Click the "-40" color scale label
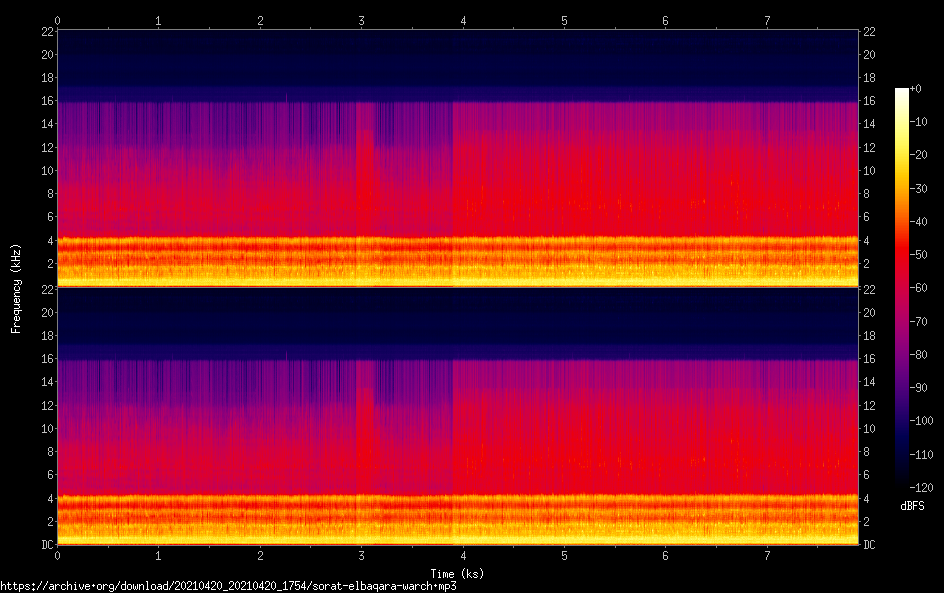This screenshot has height=593, width=944. [x=919, y=222]
